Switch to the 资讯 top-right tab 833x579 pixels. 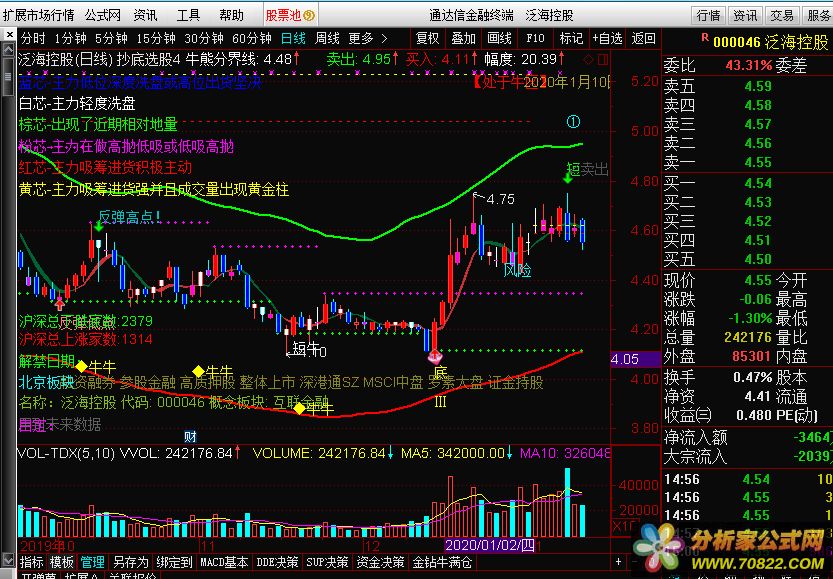click(x=745, y=16)
